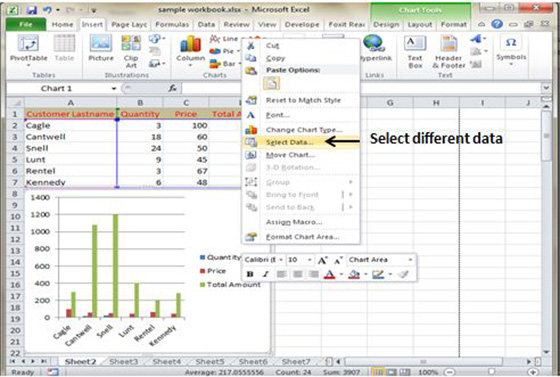The image size is (560, 377).
Task: Click the zoom slider in the status bar
Action: (491, 372)
